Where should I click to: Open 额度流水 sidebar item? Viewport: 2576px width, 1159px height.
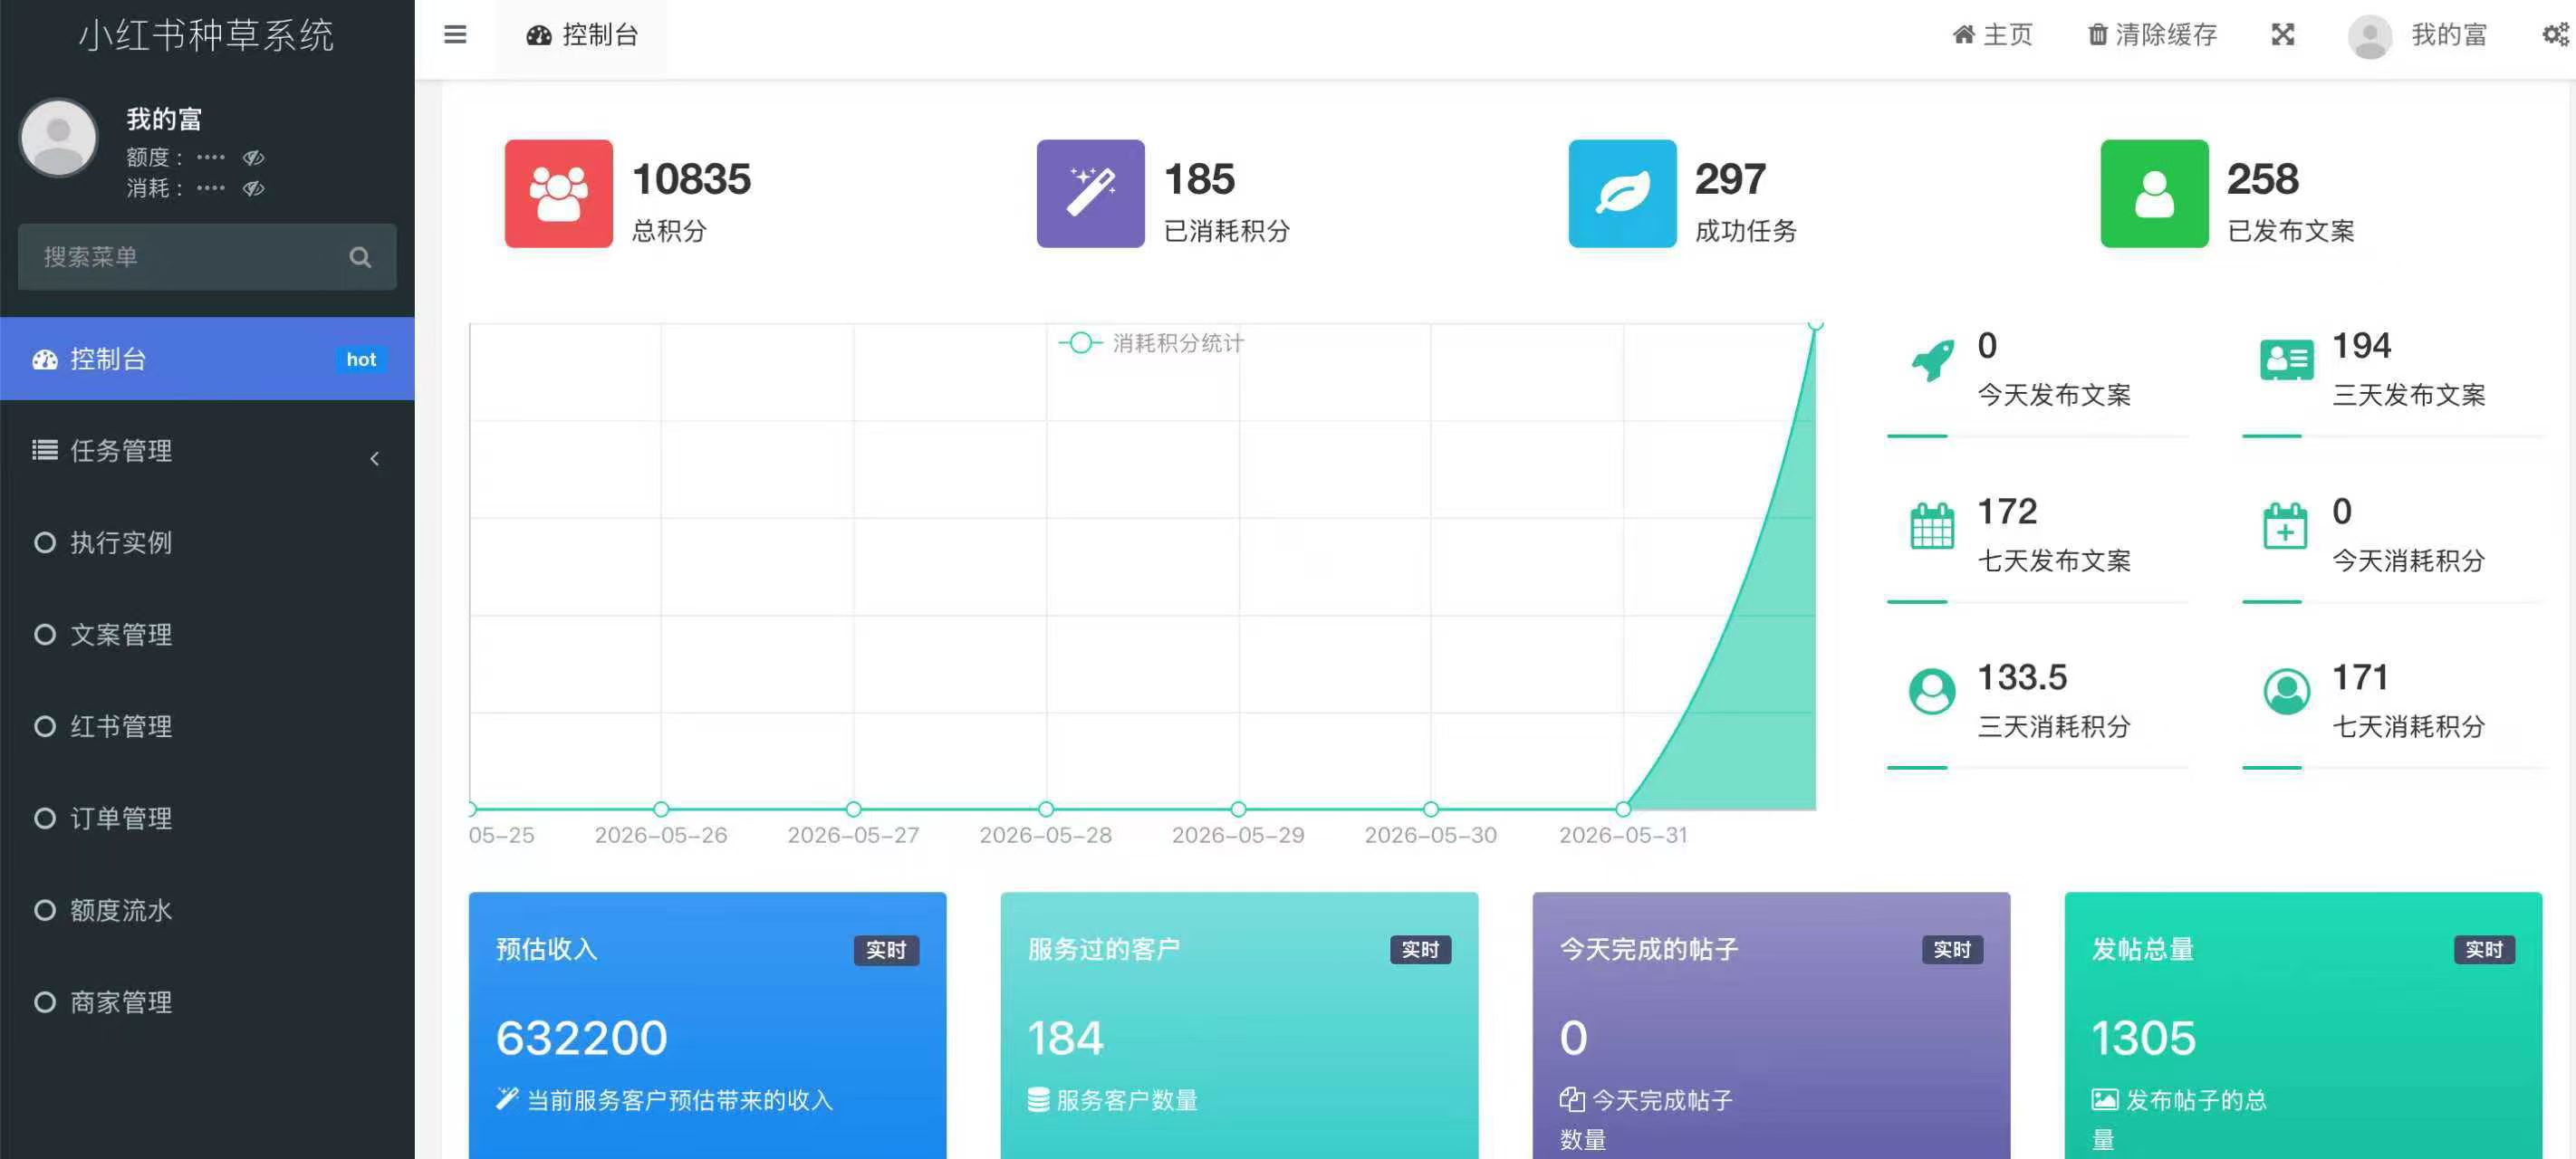tap(207, 911)
